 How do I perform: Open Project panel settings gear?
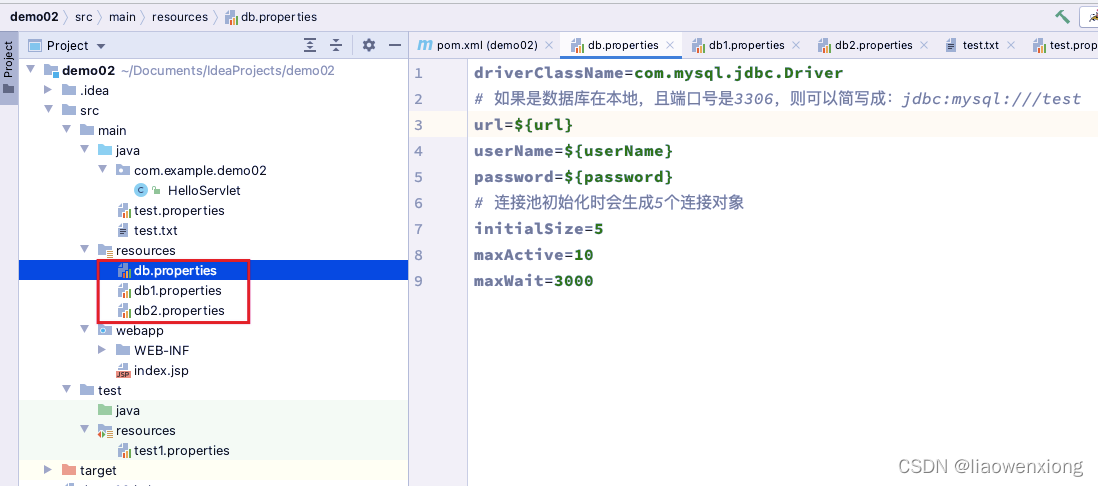pyautogui.click(x=369, y=46)
